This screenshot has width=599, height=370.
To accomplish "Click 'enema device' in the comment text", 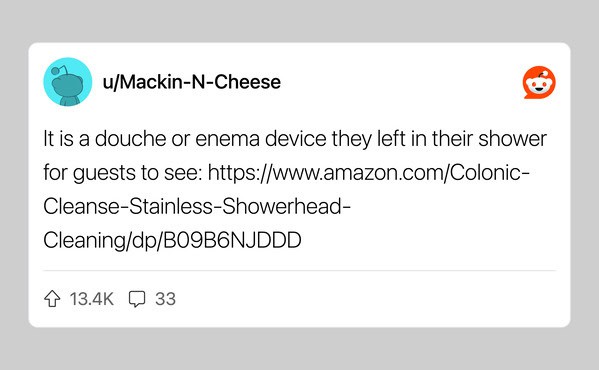I will (x=261, y=139).
